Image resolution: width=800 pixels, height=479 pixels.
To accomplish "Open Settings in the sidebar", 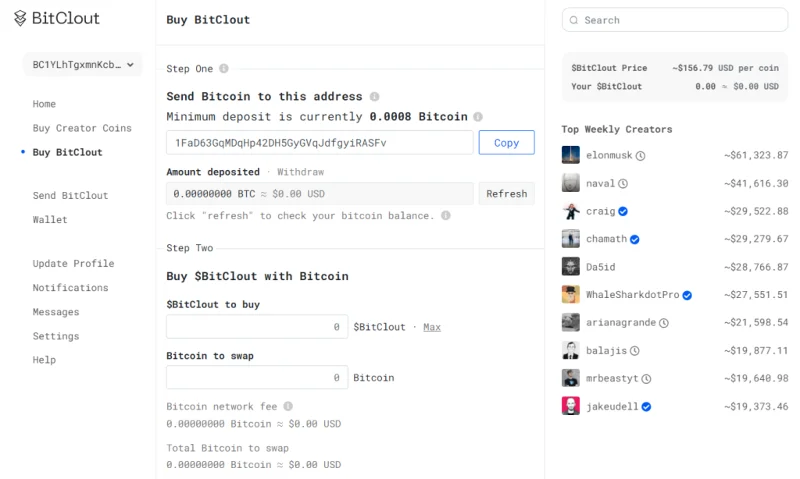I will point(56,336).
